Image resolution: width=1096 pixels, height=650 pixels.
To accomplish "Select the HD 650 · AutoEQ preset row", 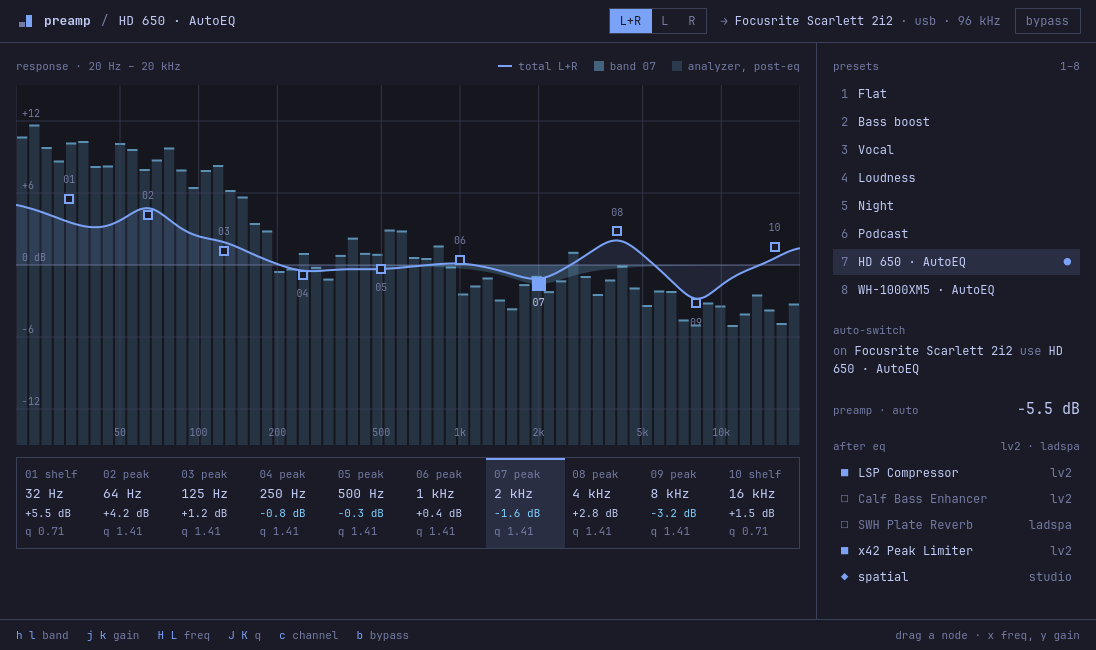I will (x=956, y=261).
